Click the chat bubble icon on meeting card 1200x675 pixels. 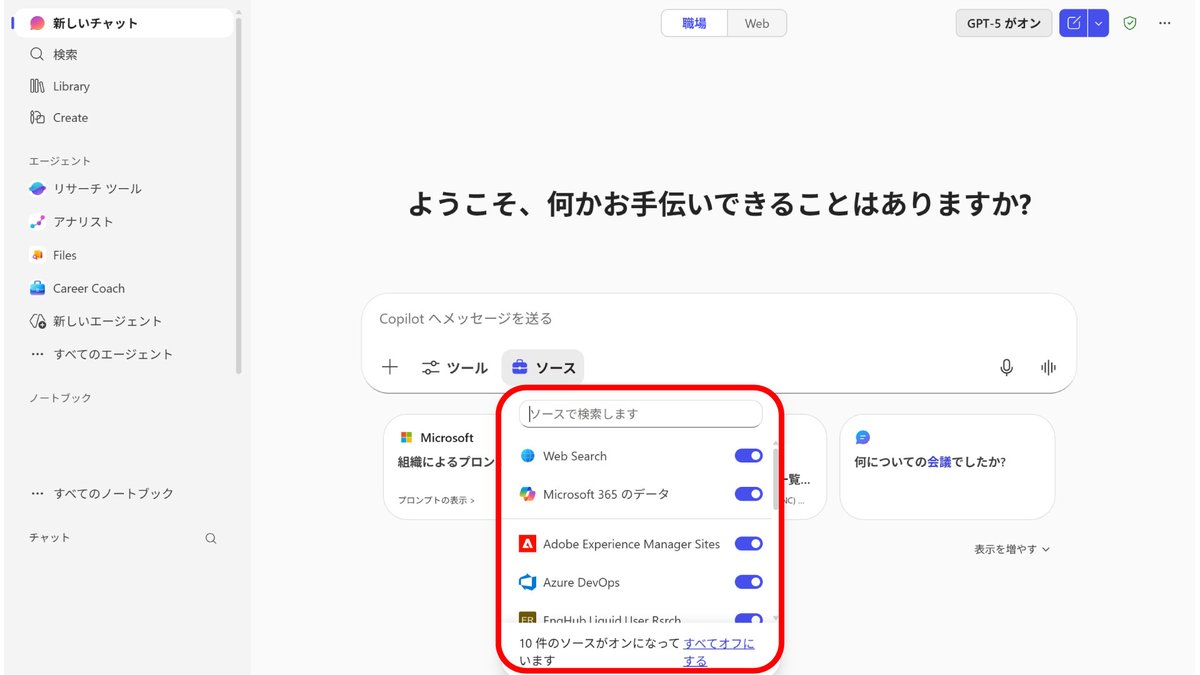863,438
